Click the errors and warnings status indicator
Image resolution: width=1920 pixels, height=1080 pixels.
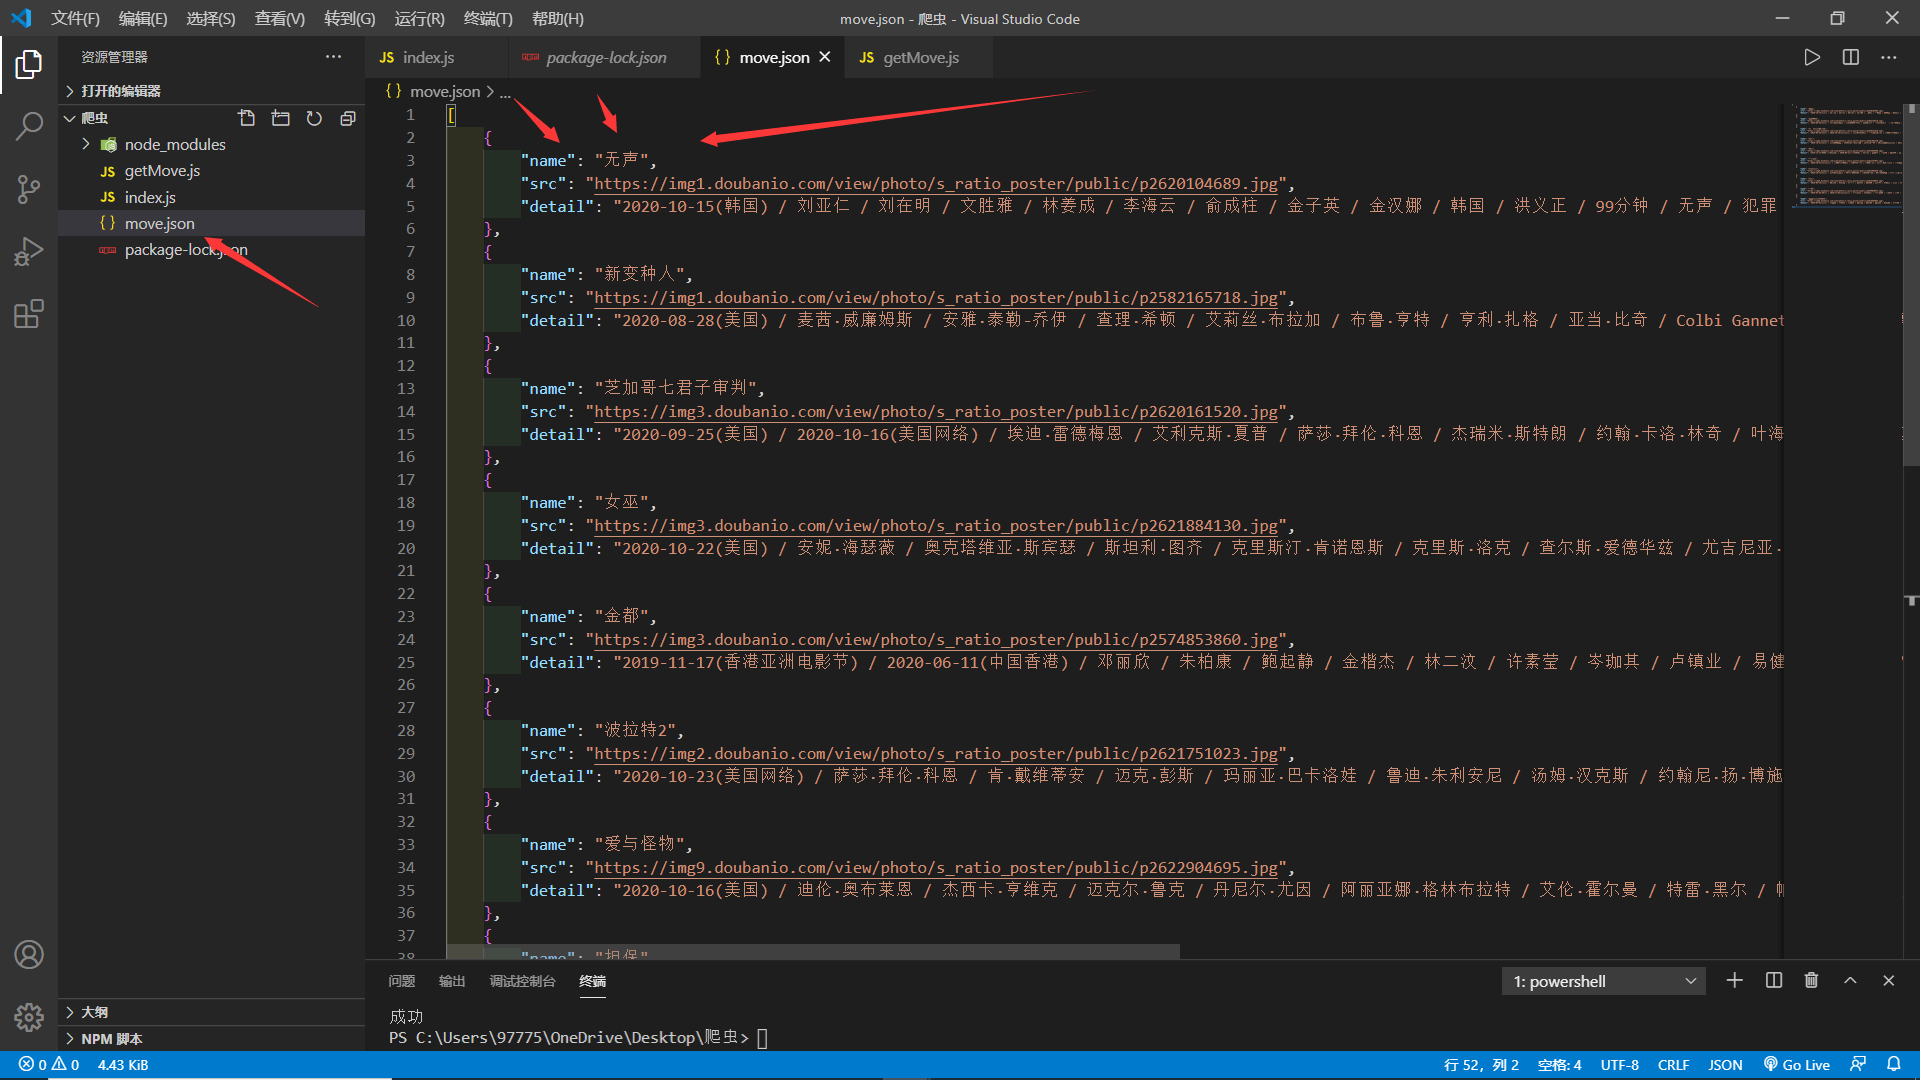[x=48, y=1065]
